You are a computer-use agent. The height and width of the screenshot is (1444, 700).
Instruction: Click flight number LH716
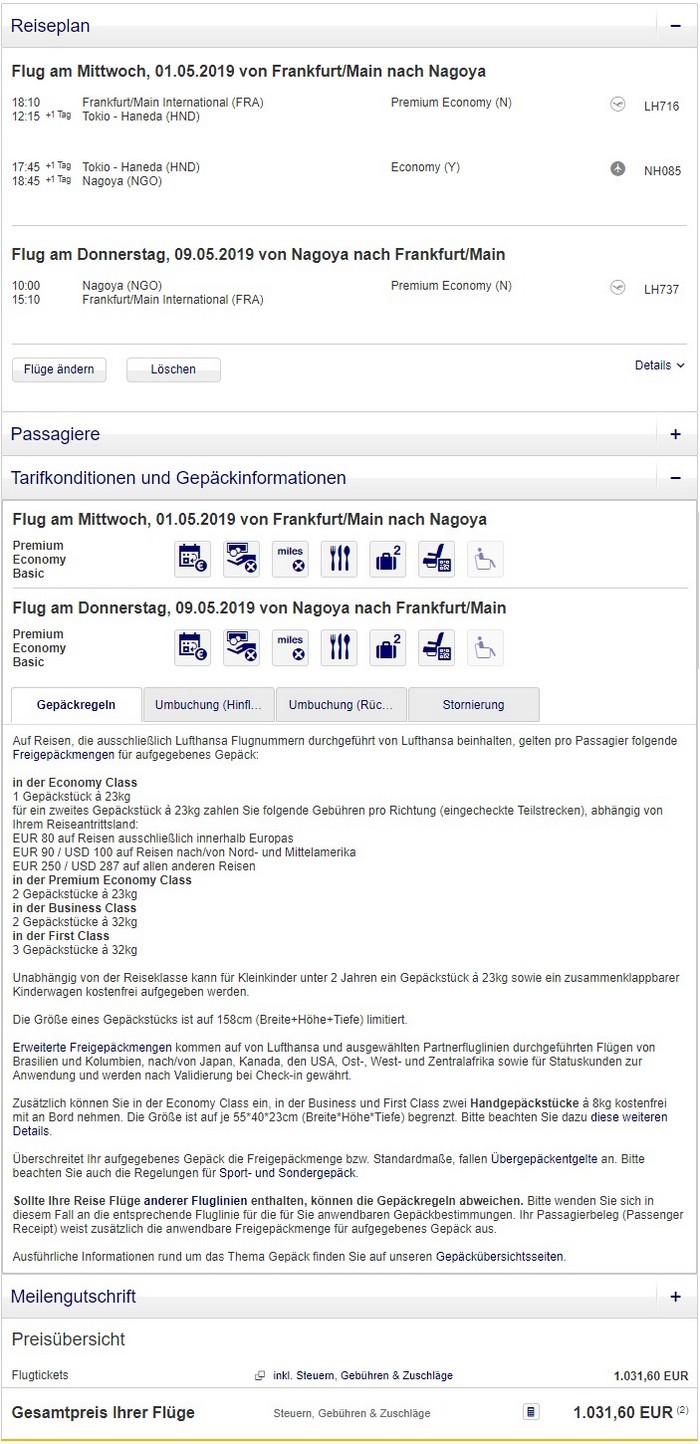point(662,105)
